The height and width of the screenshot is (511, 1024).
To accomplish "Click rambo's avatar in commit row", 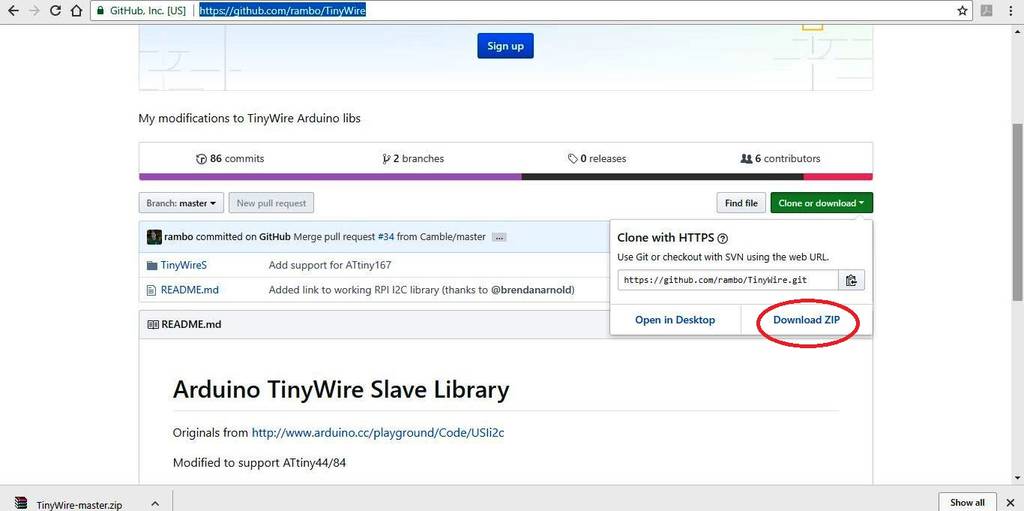I will [x=154, y=237].
